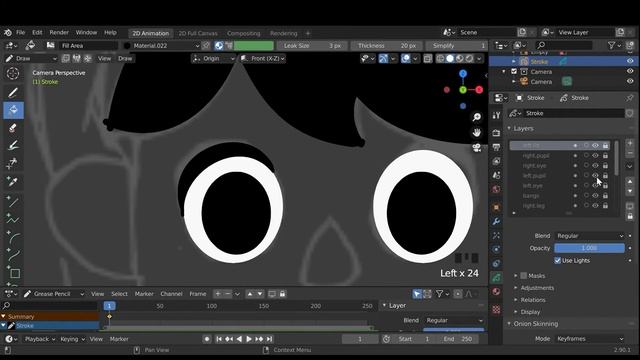Click the green fill color swatch
The height and width of the screenshot is (360, 640).
pos(253,46)
